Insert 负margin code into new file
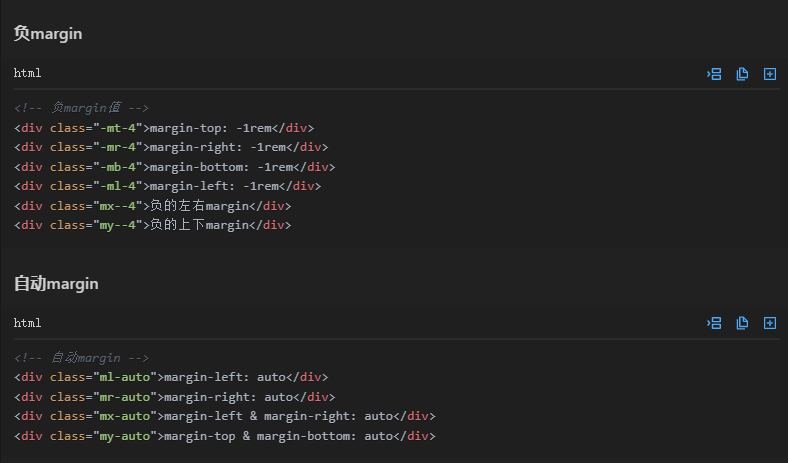This screenshot has height=463, width=788. (770, 74)
